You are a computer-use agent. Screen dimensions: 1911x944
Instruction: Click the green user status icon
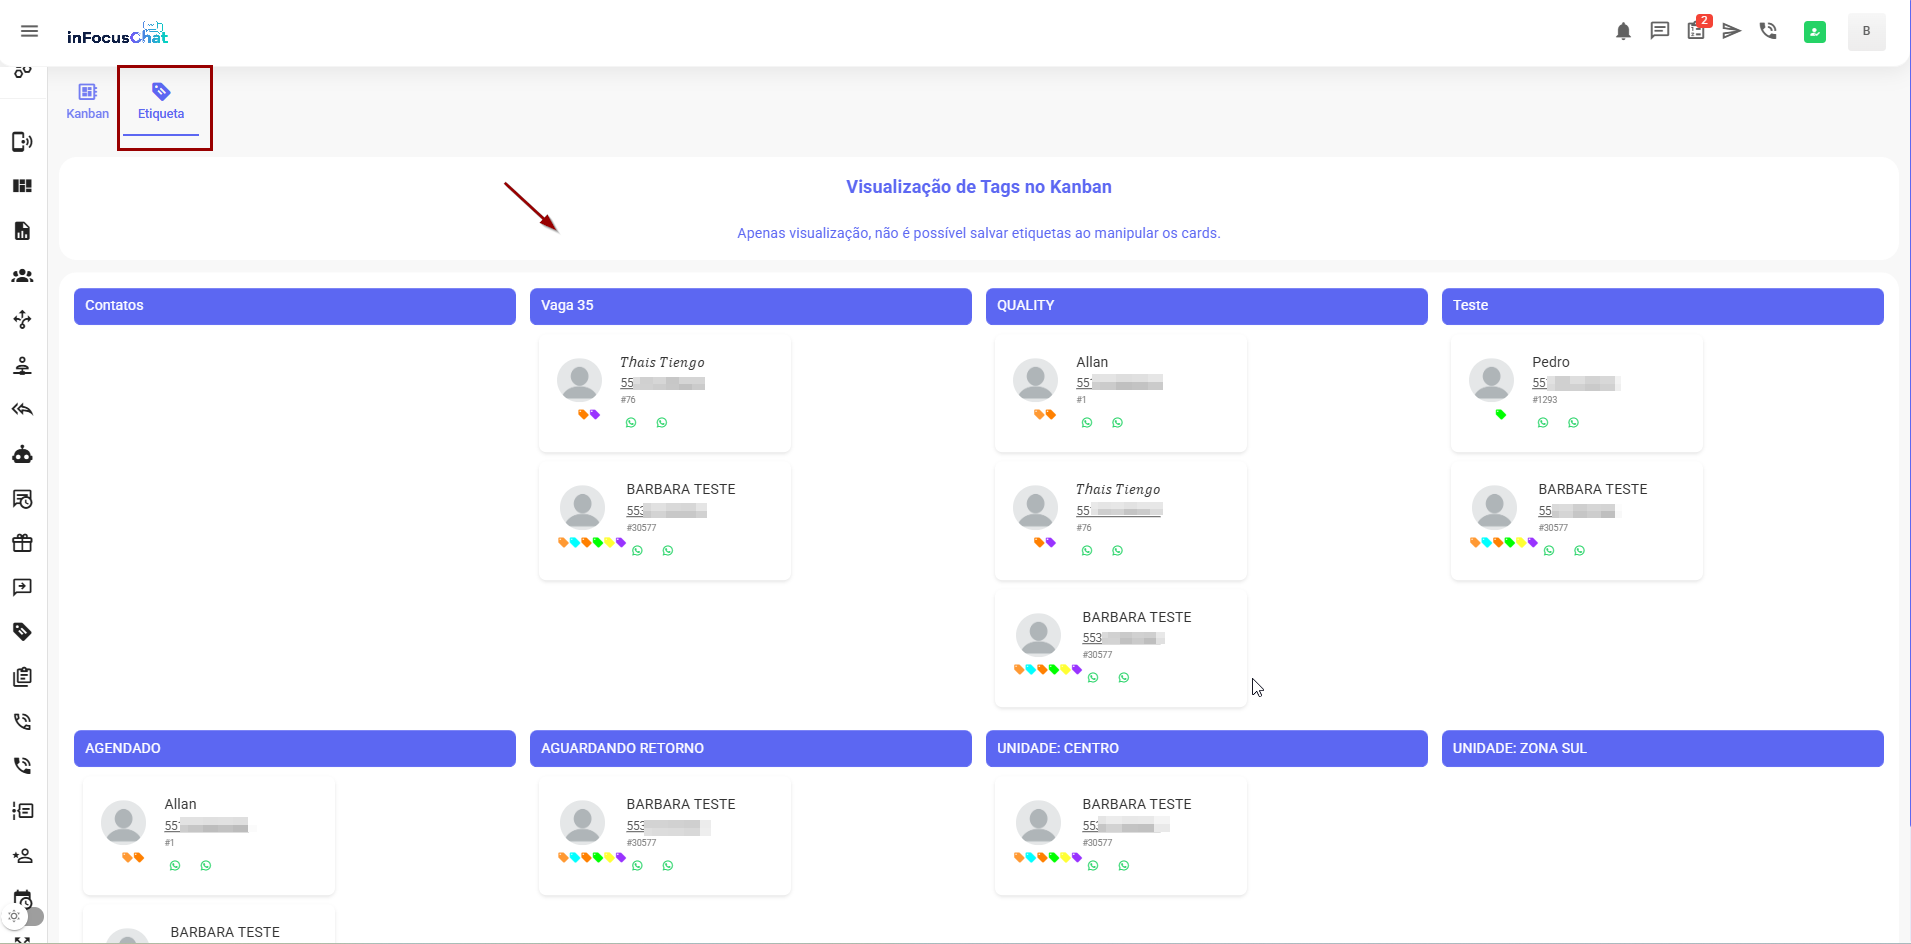pyautogui.click(x=1814, y=32)
